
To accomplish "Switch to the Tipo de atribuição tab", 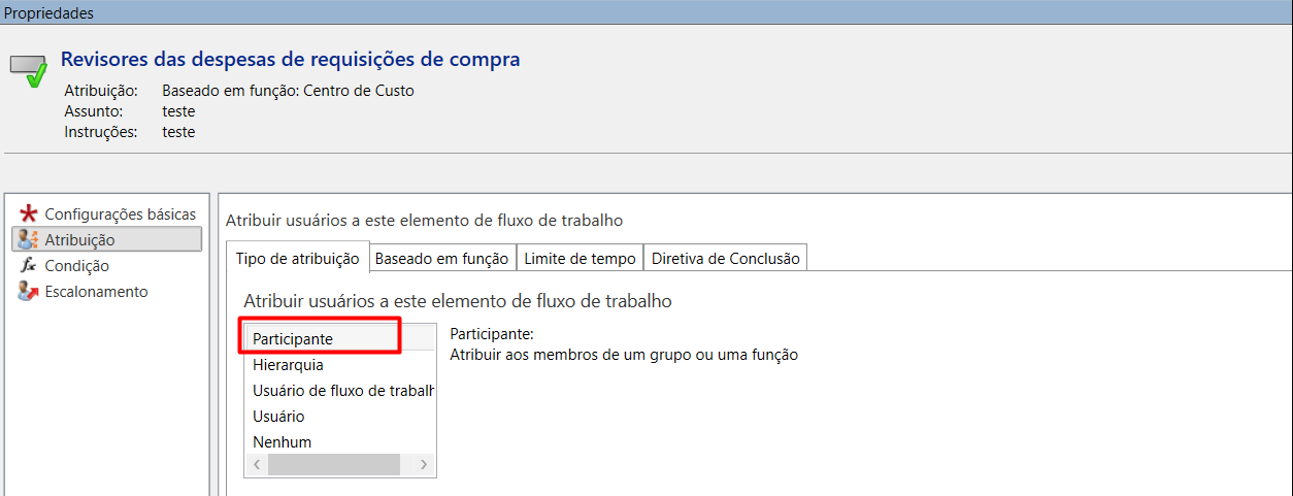I will [x=297, y=258].
